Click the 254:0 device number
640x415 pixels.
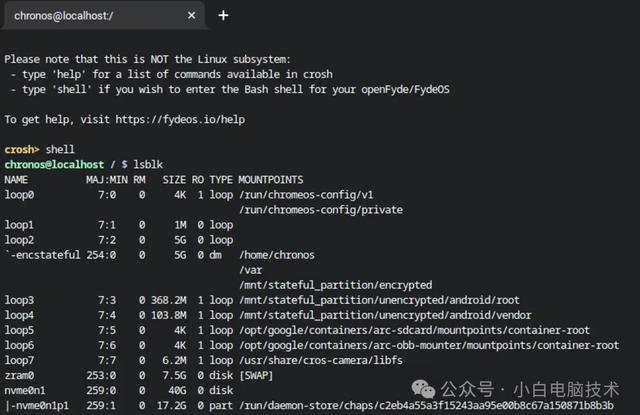101,255
